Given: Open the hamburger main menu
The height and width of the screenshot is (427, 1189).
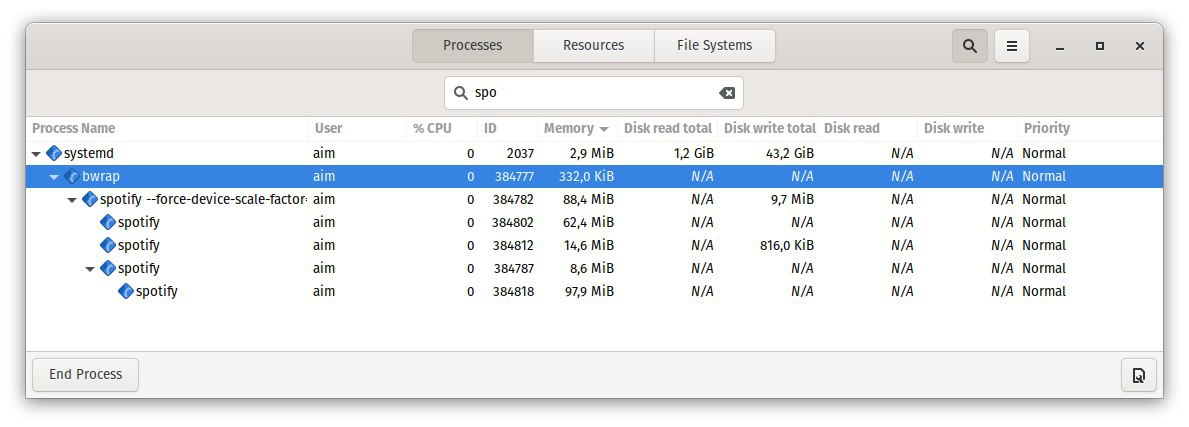Looking at the screenshot, I should pos(1012,46).
